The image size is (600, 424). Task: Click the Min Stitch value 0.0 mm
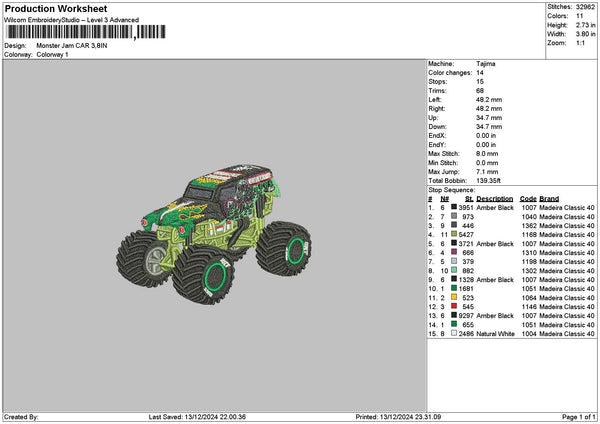coord(487,163)
